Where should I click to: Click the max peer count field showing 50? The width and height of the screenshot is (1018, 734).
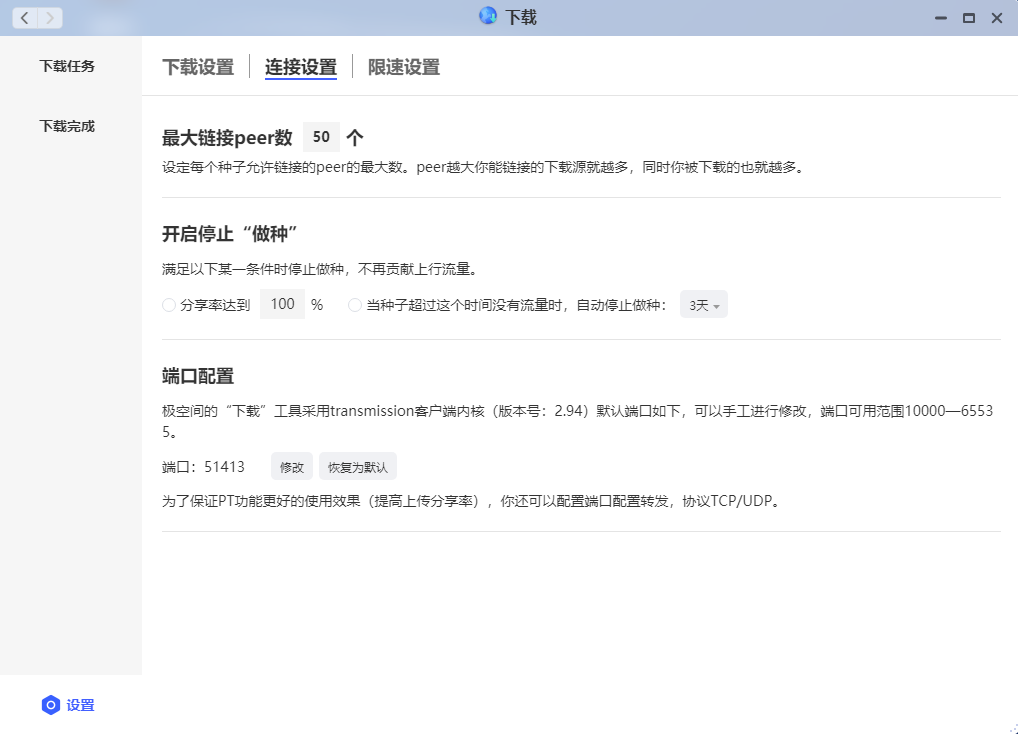[321, 137]
